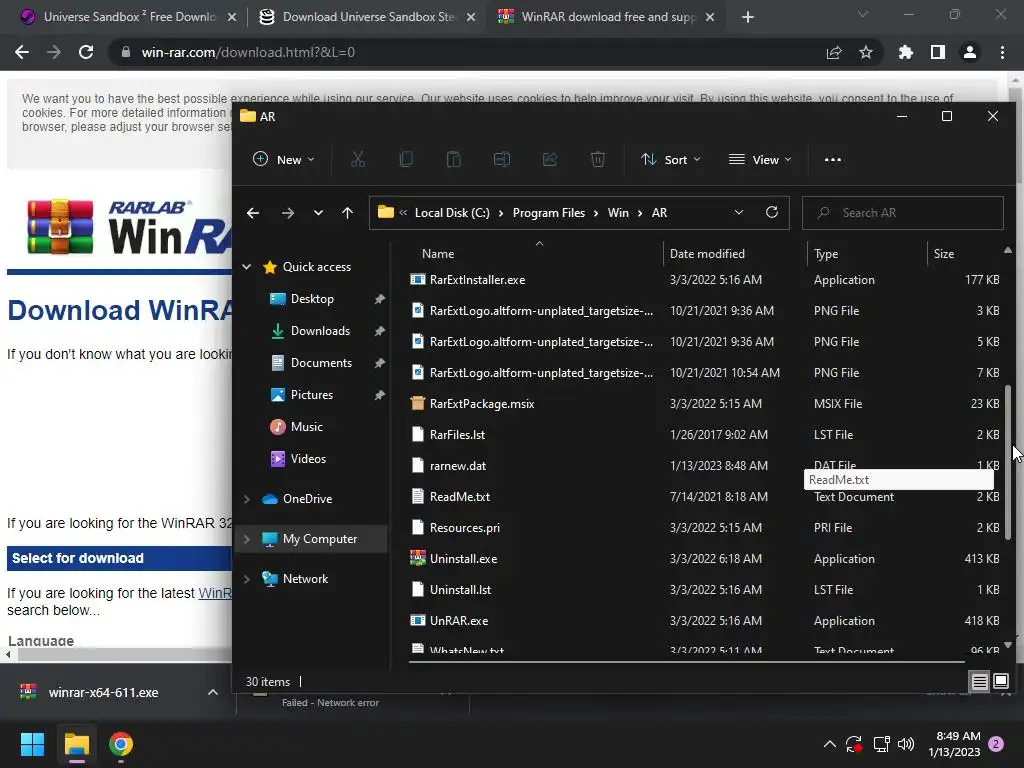Open the New item dropdown
The image size is (1024, 768).
coord(284,159)
